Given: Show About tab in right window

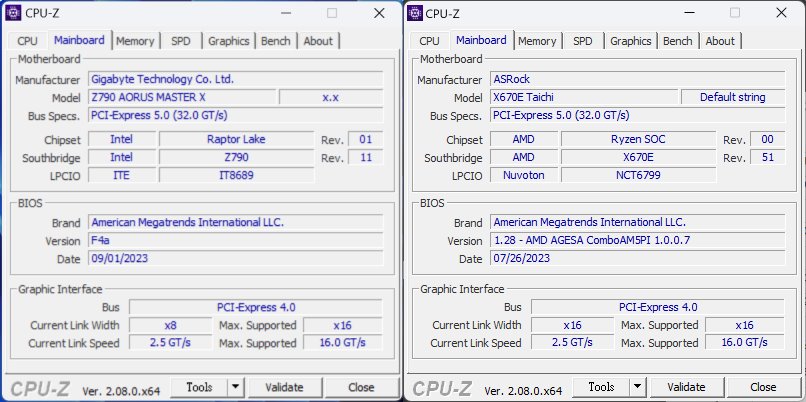Looking at the screenshot, I should pyautogui.click(x=720, y=41).
